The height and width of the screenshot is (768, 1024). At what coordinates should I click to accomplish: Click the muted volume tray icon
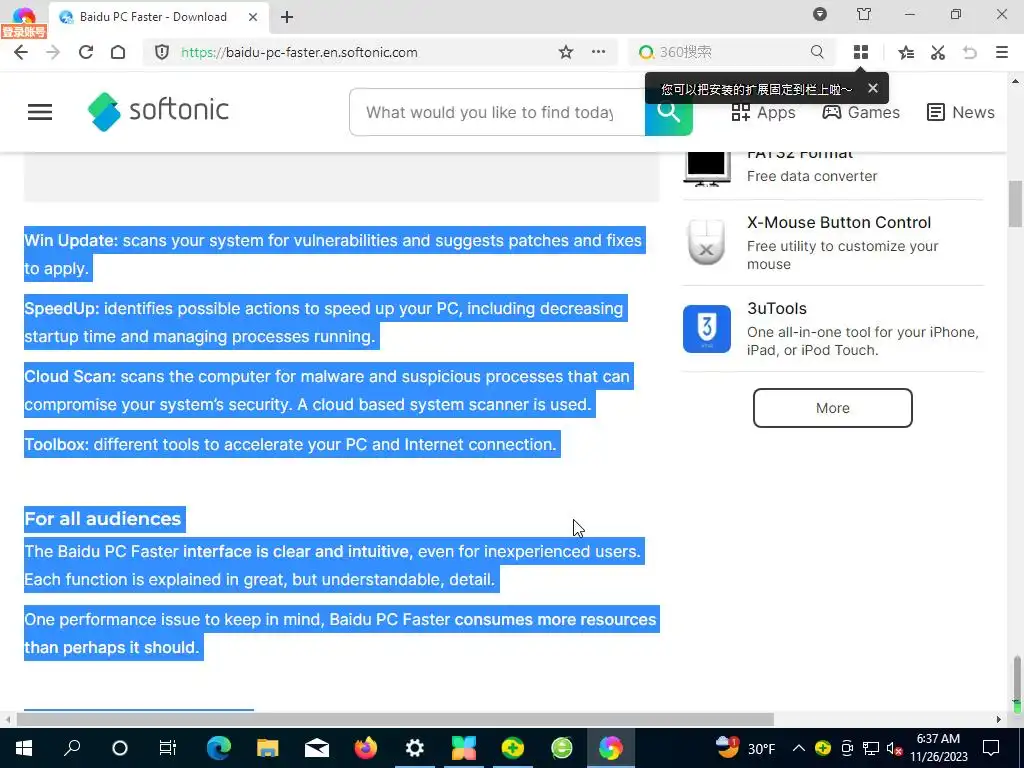(x=895, y=748)
